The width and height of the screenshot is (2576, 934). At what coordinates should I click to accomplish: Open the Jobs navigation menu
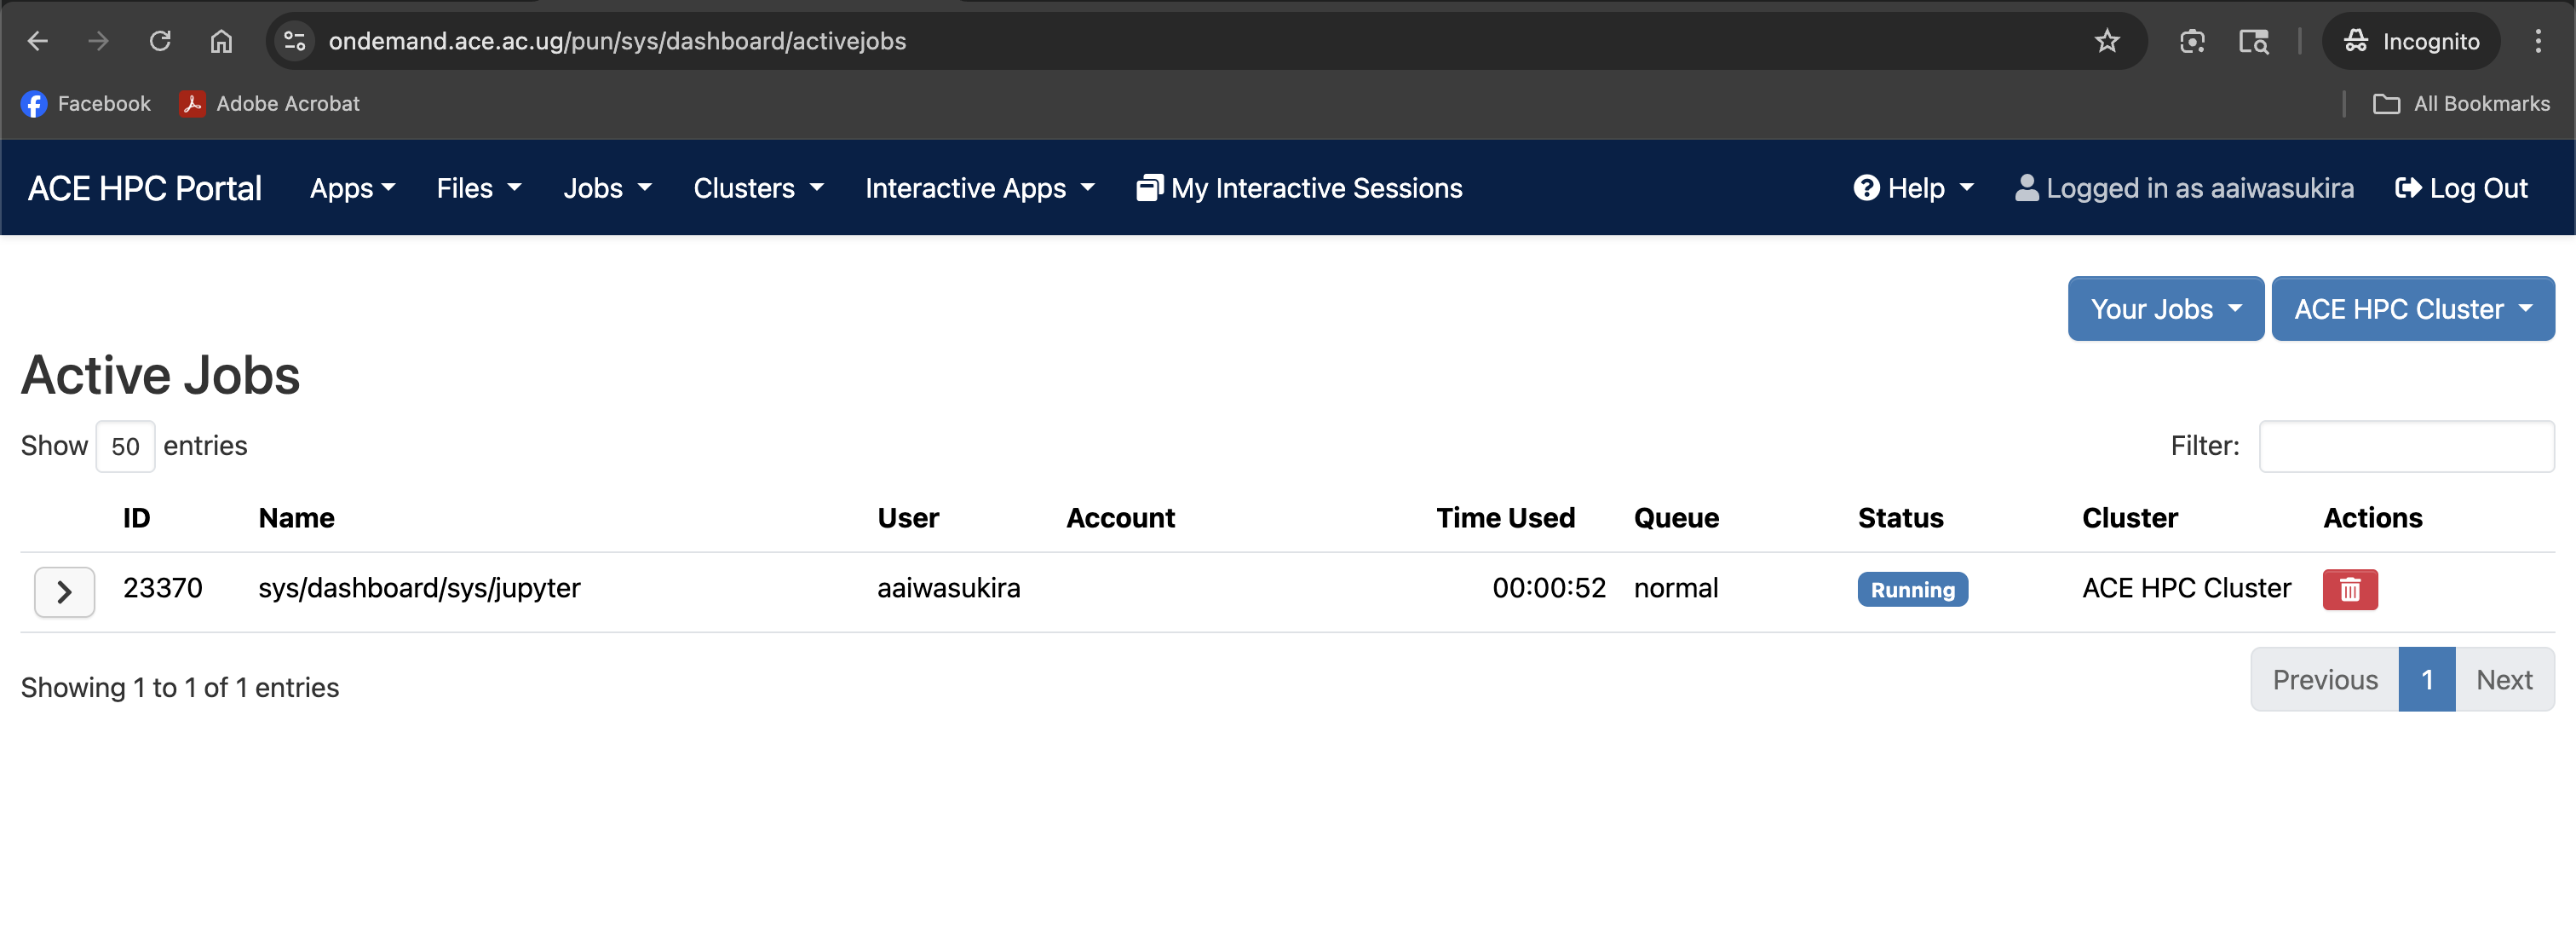(x=606, y=188)
